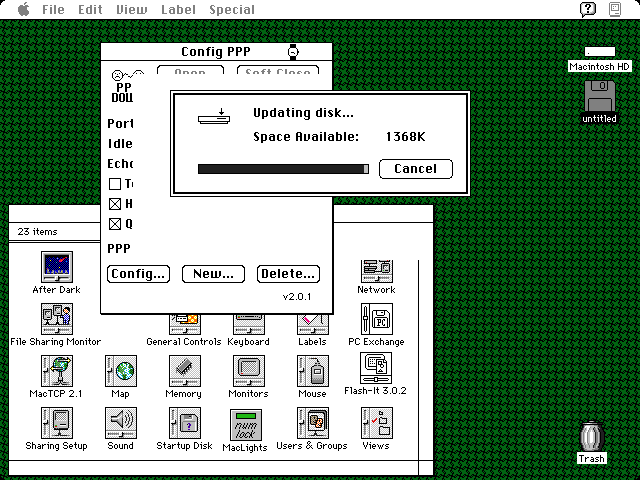Toggle the unchecked T checkbox in Config PPP

(x=115, y=184)
